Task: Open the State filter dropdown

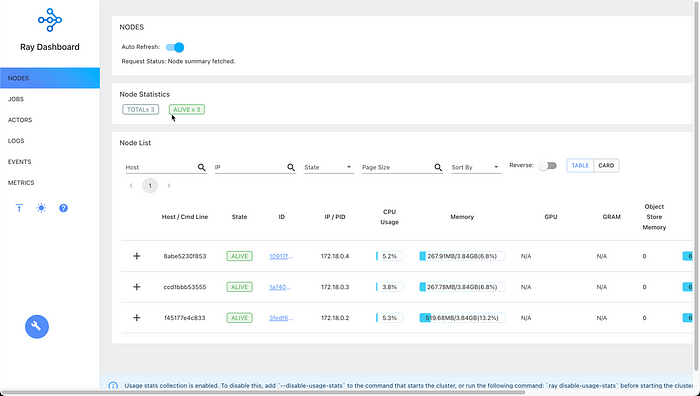Action: [329, 167]
